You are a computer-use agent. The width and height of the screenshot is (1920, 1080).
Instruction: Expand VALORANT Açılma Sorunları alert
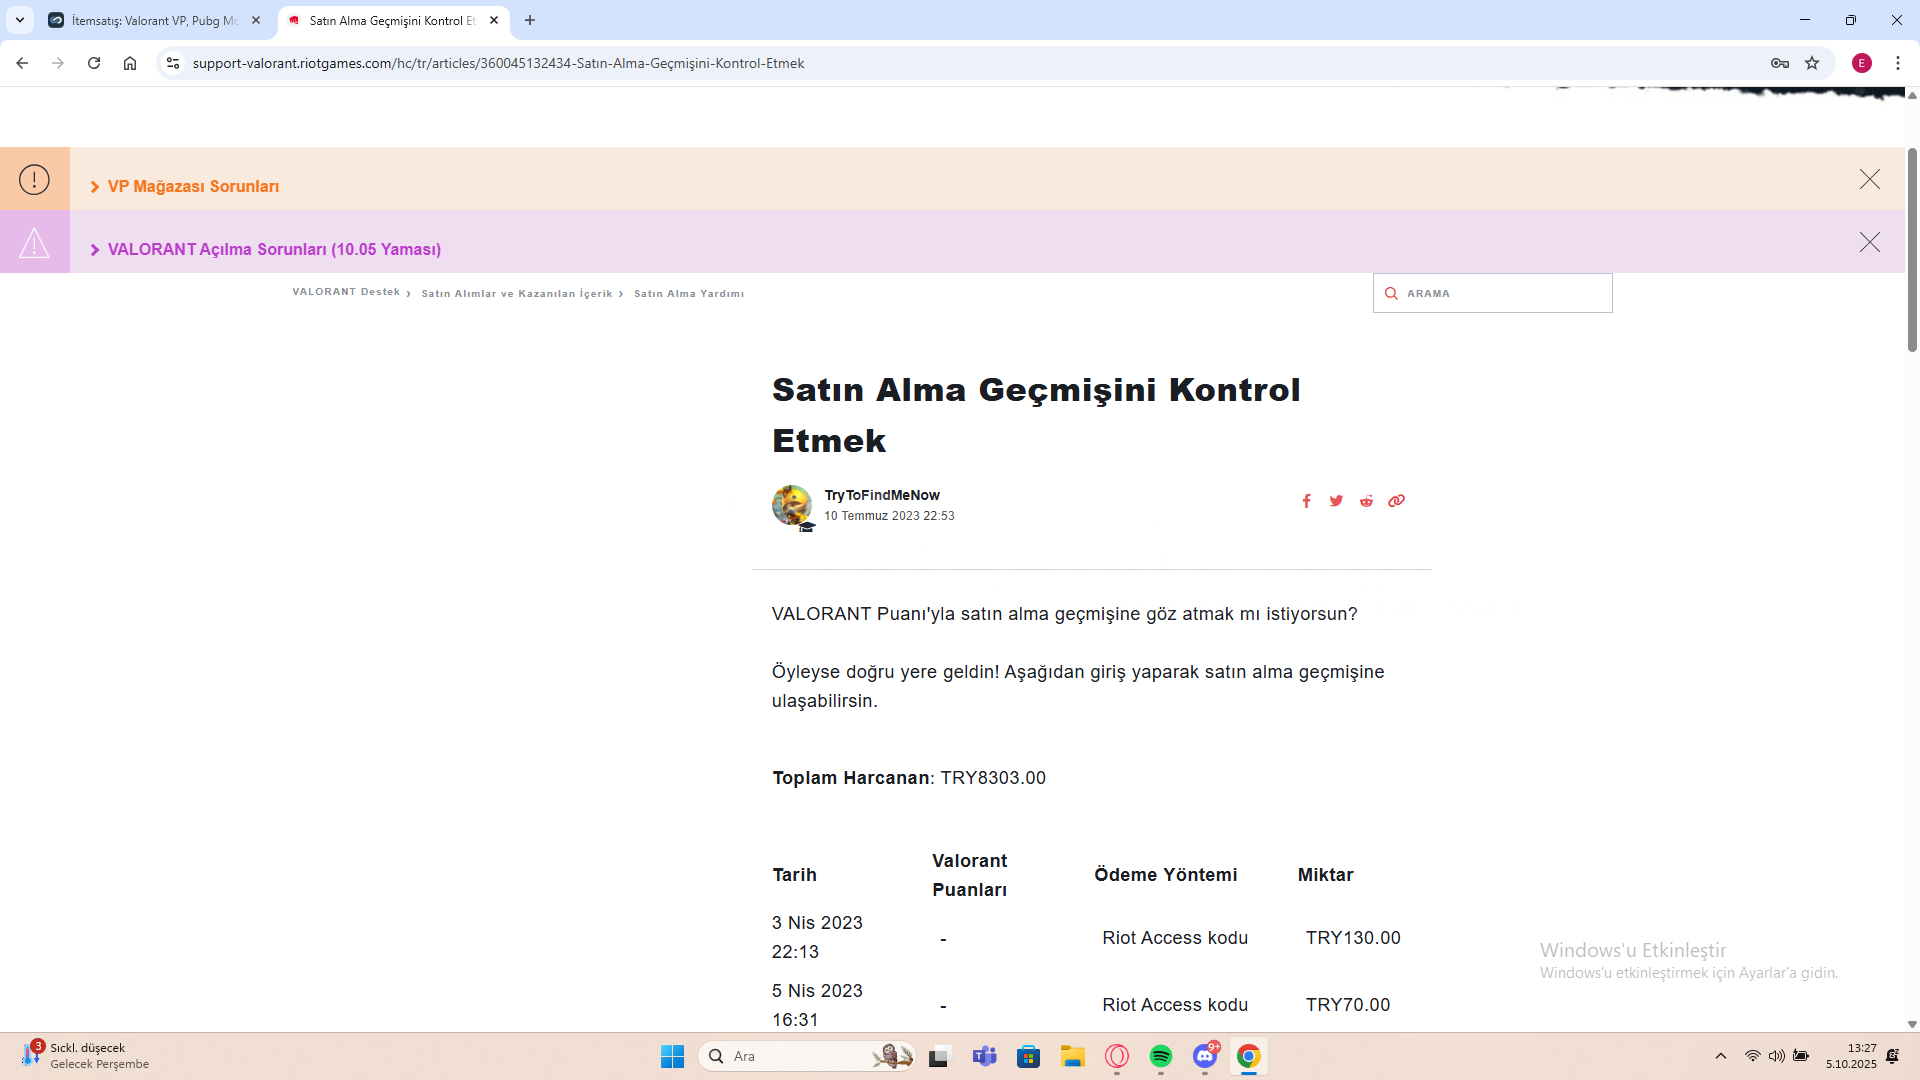pyautogui.click(x=273, y=250)
